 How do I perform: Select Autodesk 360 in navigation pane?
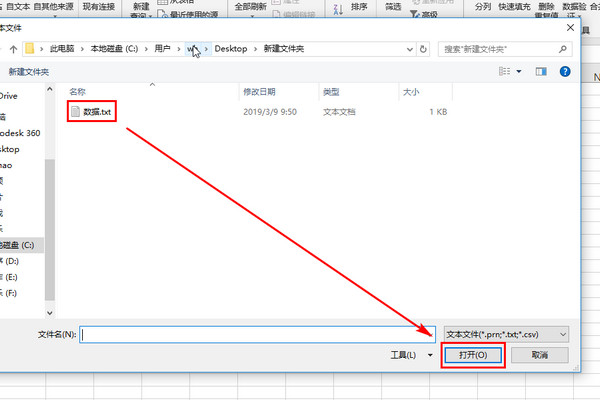(x=20, y=133)
